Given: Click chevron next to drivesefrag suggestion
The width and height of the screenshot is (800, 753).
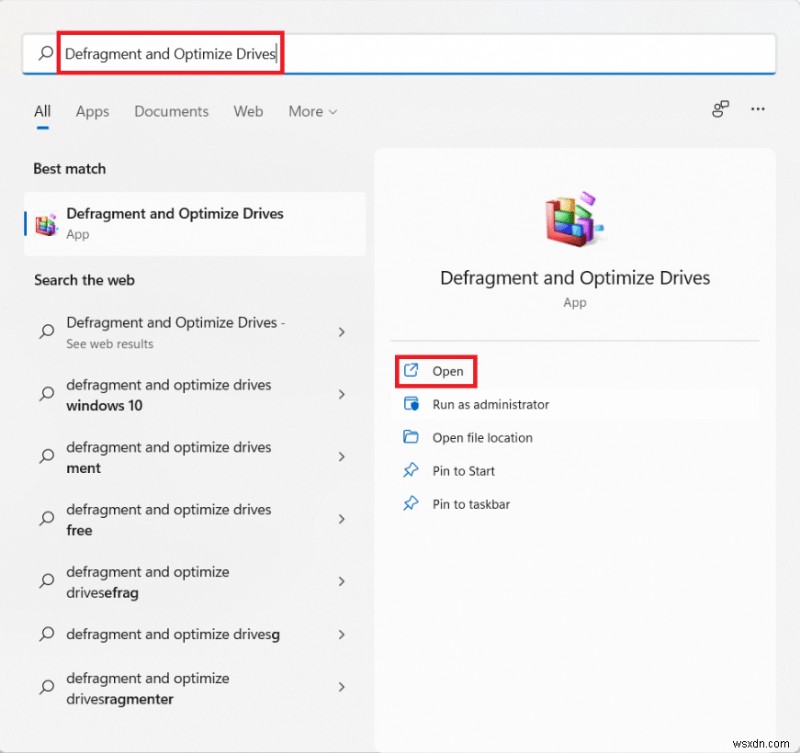Looking at the screenshot, I should point(341,582).
